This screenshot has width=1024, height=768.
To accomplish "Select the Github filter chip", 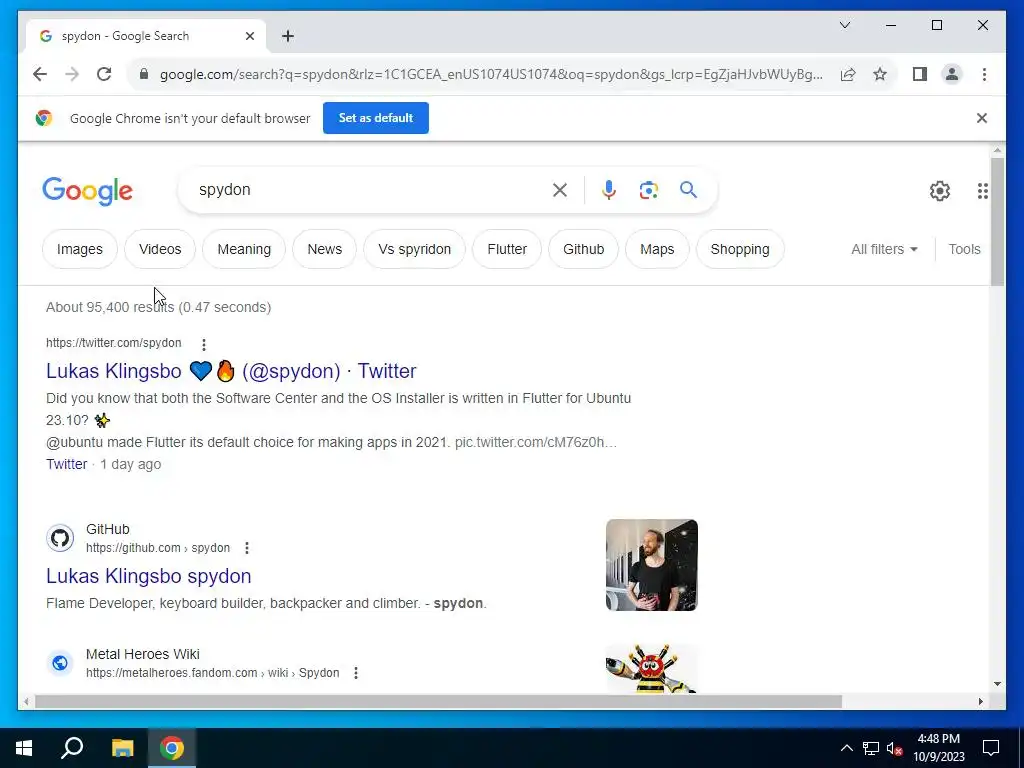I will 583,249.
